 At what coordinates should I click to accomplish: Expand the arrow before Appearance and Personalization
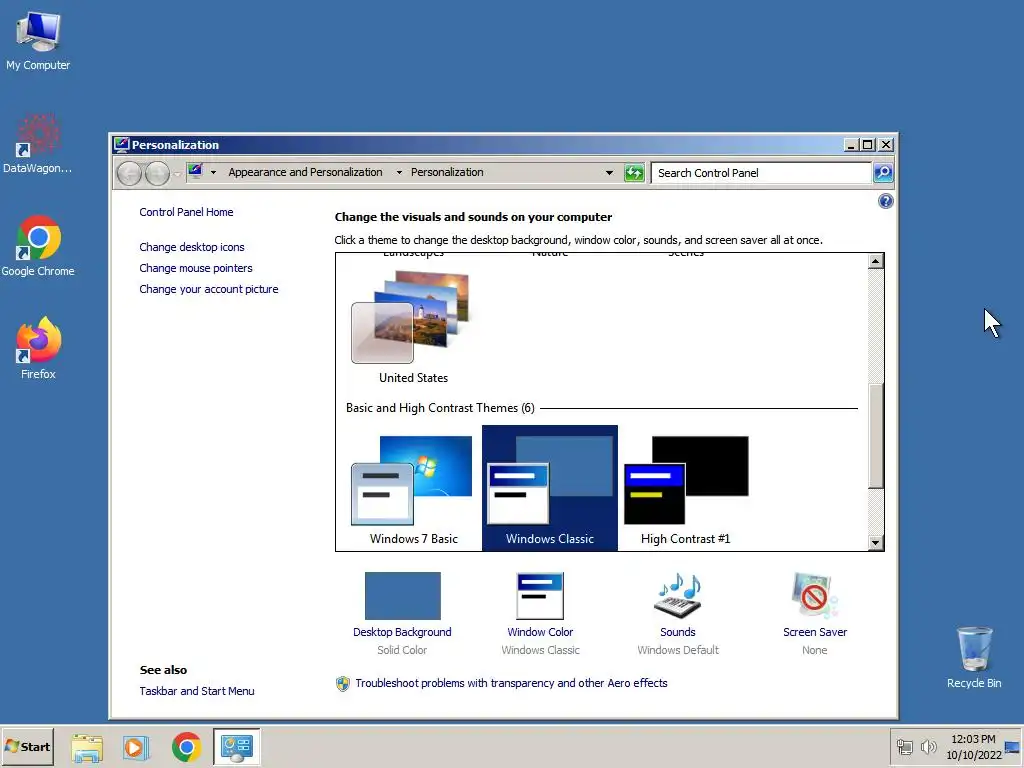point(214,173)
